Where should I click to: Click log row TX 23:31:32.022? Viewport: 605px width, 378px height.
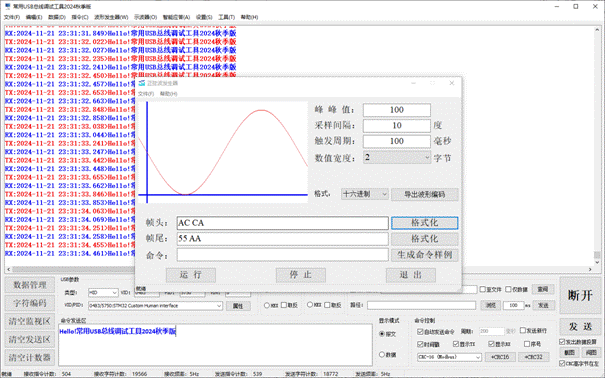[120, 42]
